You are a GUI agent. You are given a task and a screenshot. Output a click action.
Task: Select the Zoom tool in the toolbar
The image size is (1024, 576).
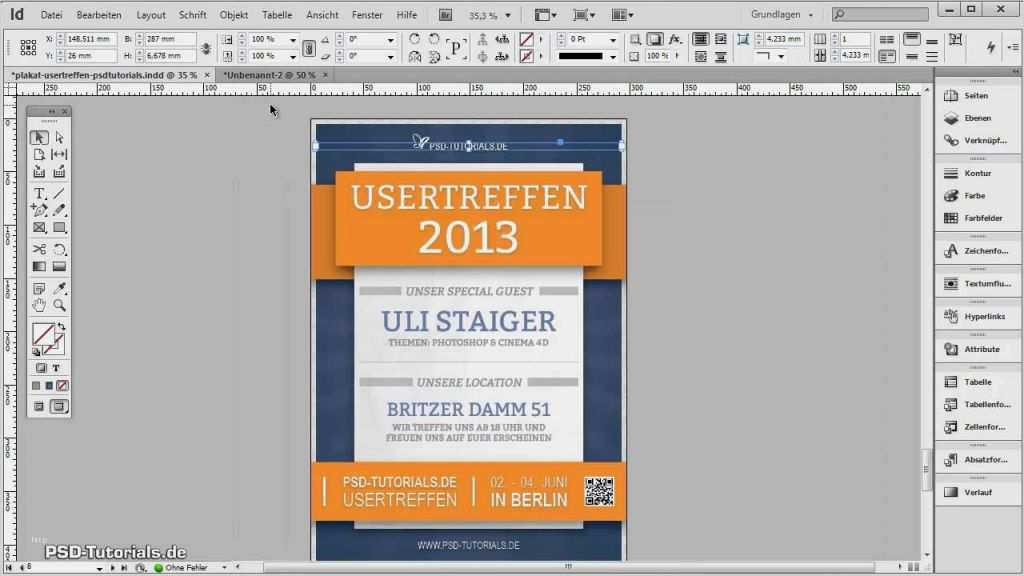coord(58,306)
